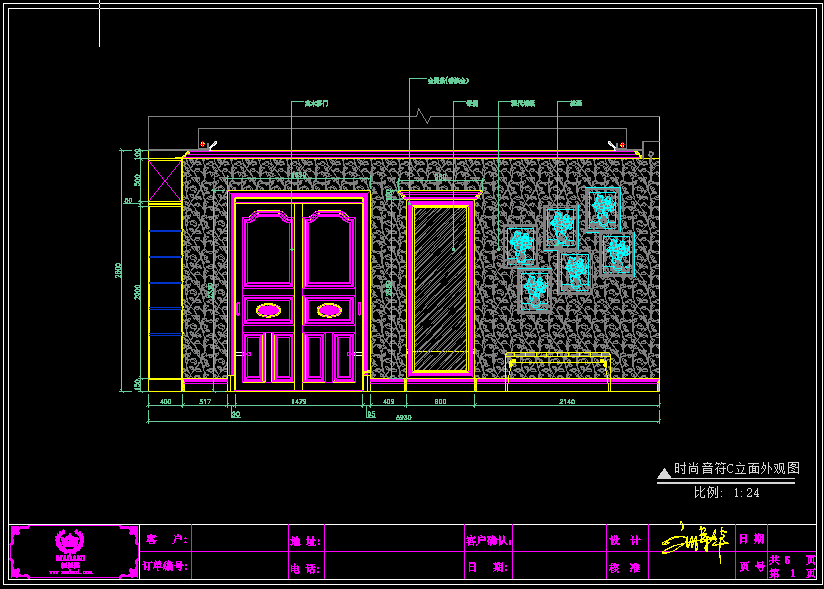Screen dimensions: 824x589
Task: Select the break-line zigzag on ceiling line
Action: pyautogui.click(x=423, y=116)
